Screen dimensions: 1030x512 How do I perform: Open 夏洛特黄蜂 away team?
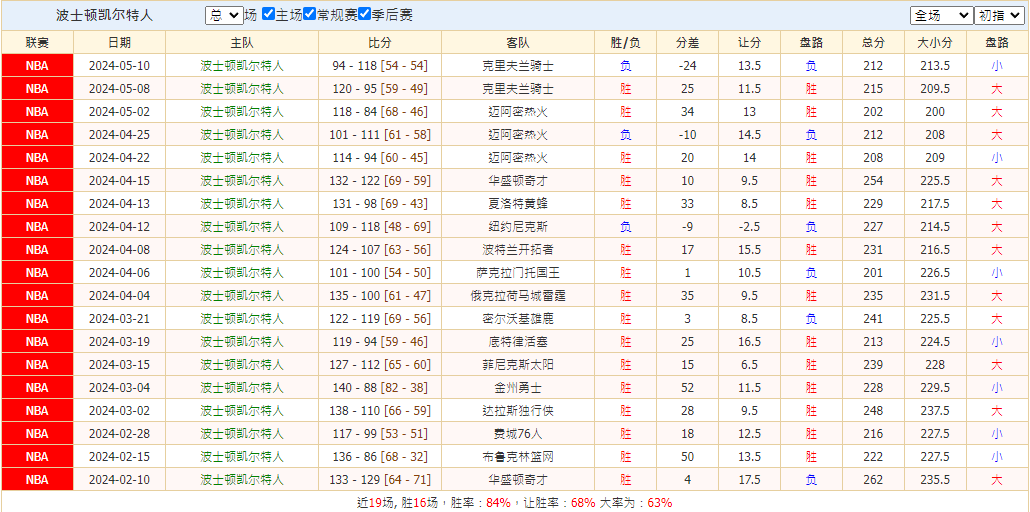click(x=518, y=204)
